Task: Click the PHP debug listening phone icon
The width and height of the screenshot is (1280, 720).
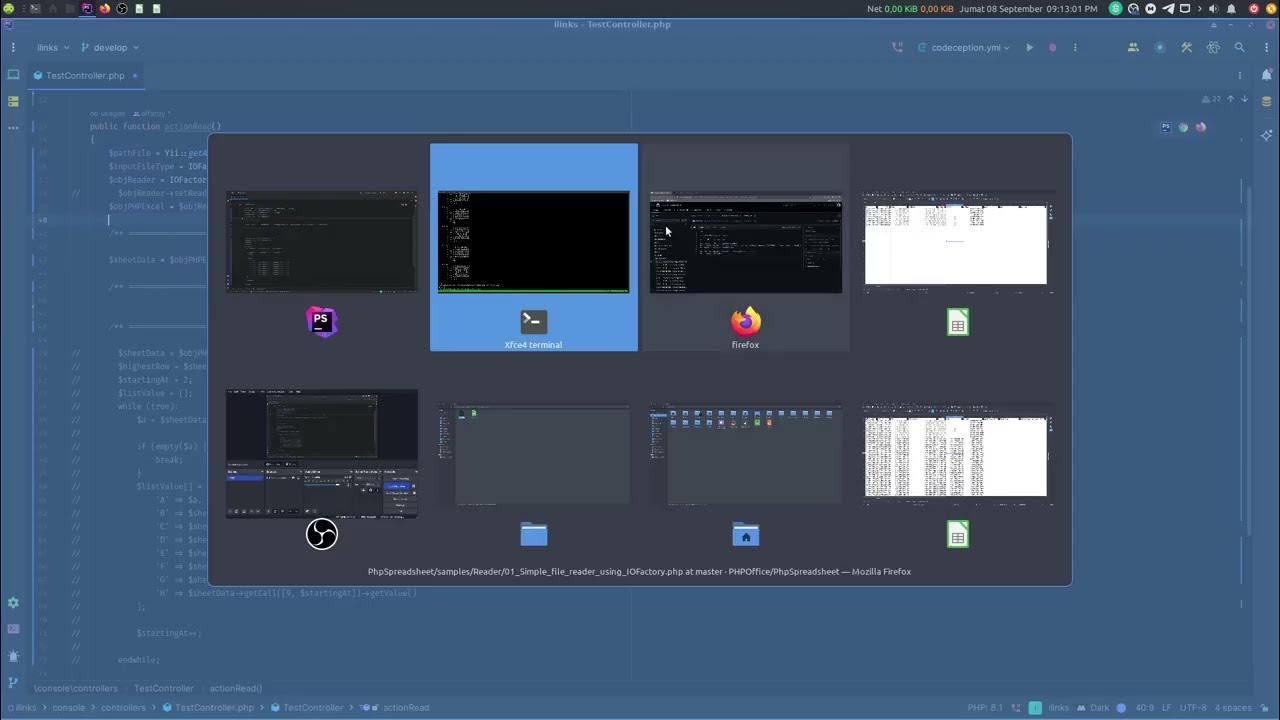Action: pyautogui.click(x=897, y=47)
